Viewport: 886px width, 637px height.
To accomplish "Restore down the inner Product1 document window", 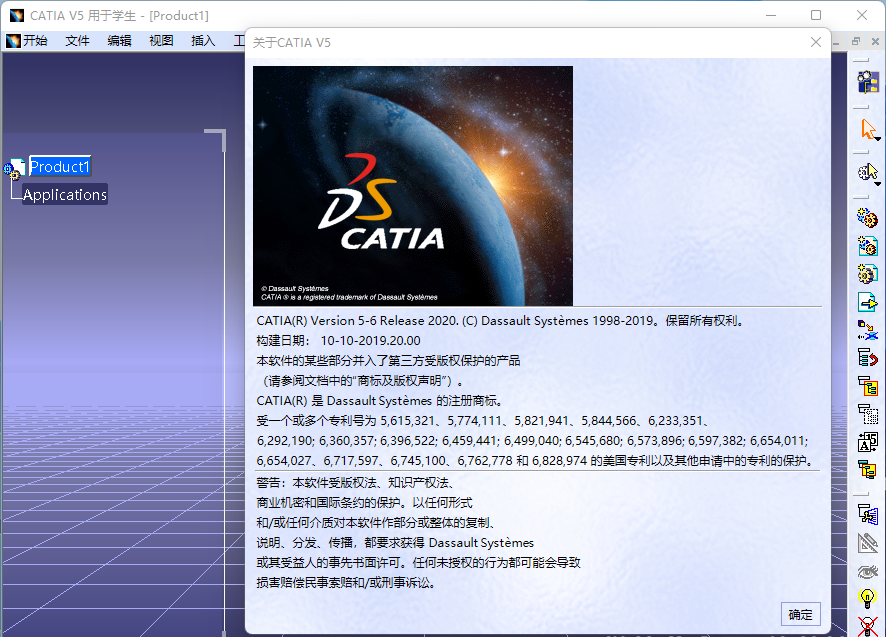I will click(x=856, y=41).
